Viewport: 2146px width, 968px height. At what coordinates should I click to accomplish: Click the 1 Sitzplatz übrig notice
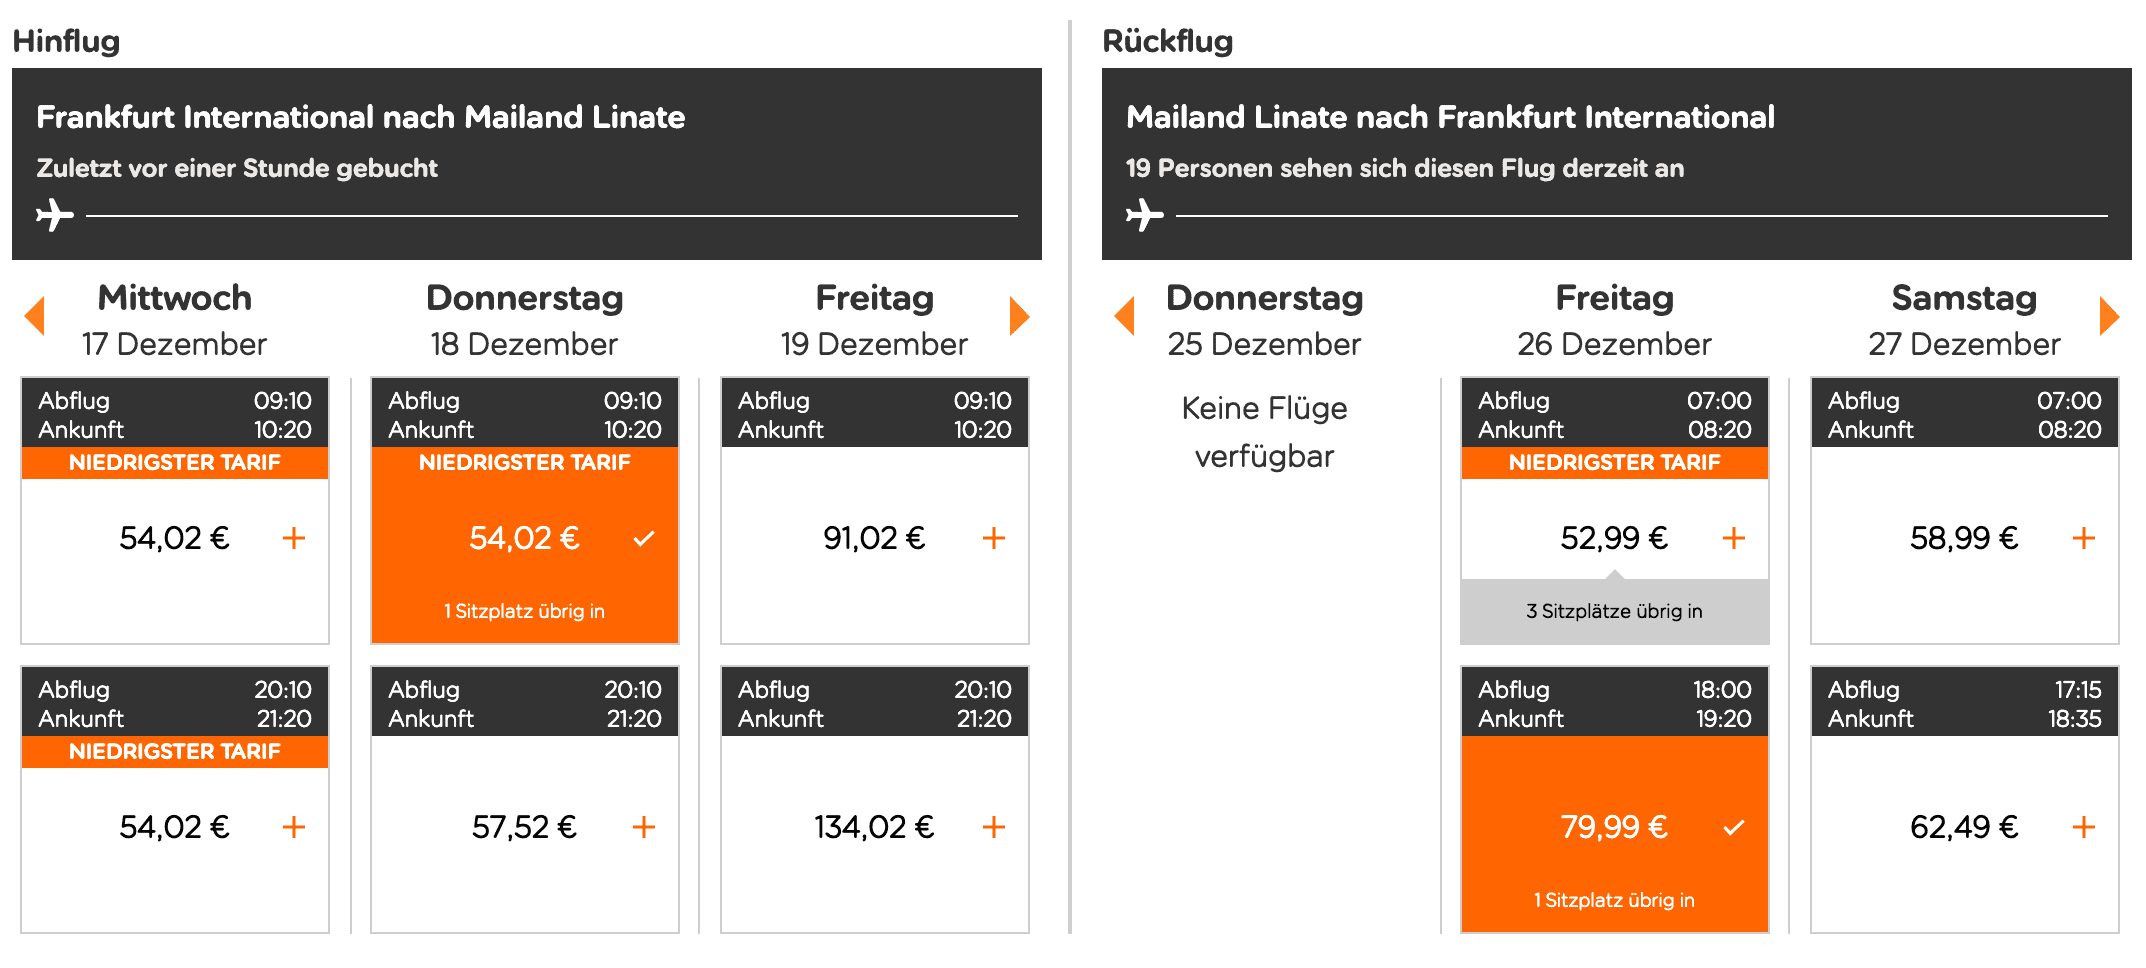point(524,611)
